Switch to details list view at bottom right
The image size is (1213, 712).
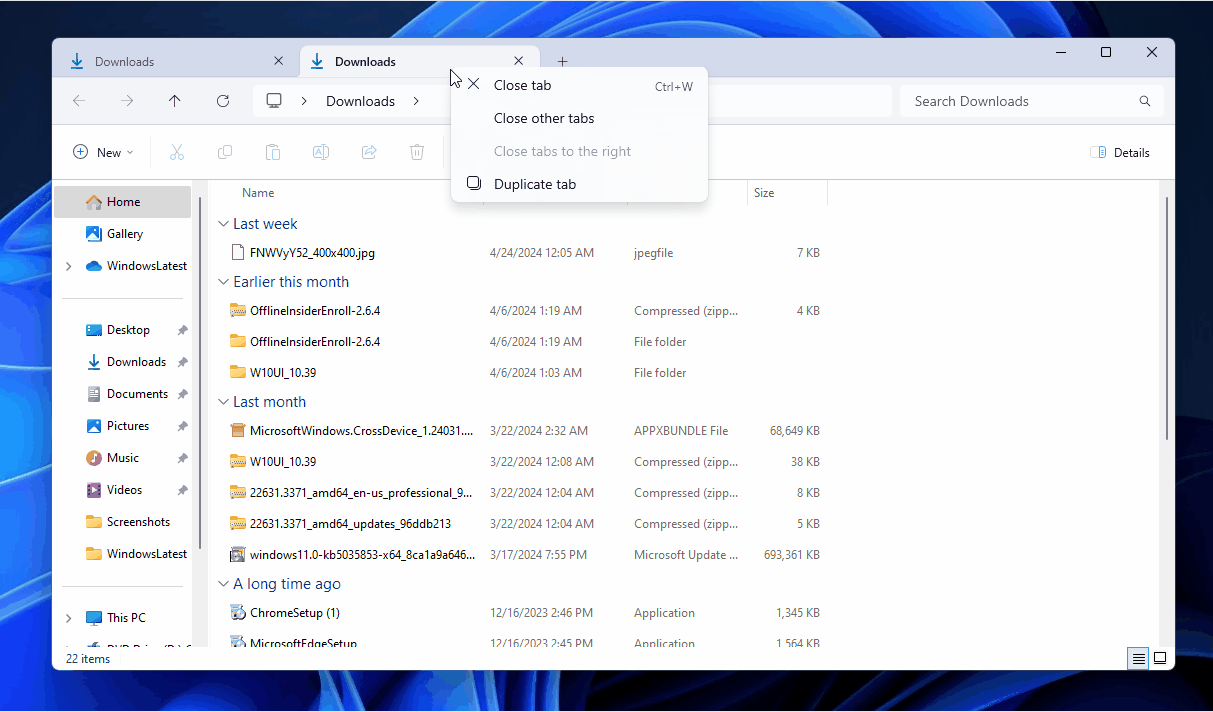coord(1138,658)
